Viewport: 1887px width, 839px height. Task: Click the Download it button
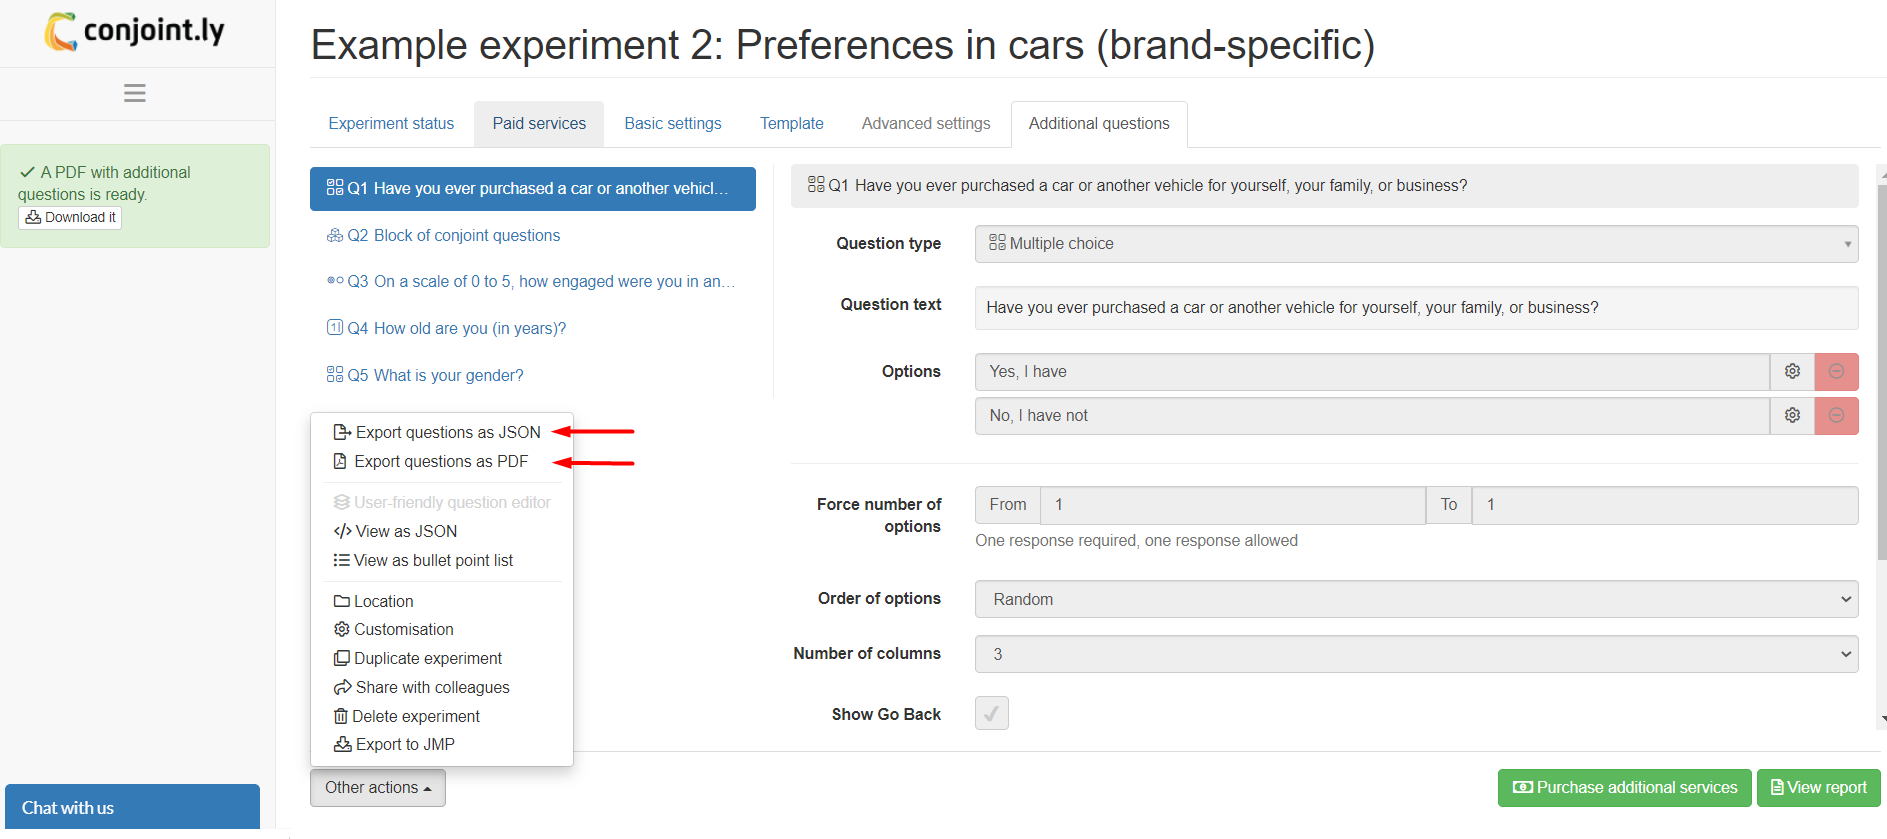click(70, 218)
